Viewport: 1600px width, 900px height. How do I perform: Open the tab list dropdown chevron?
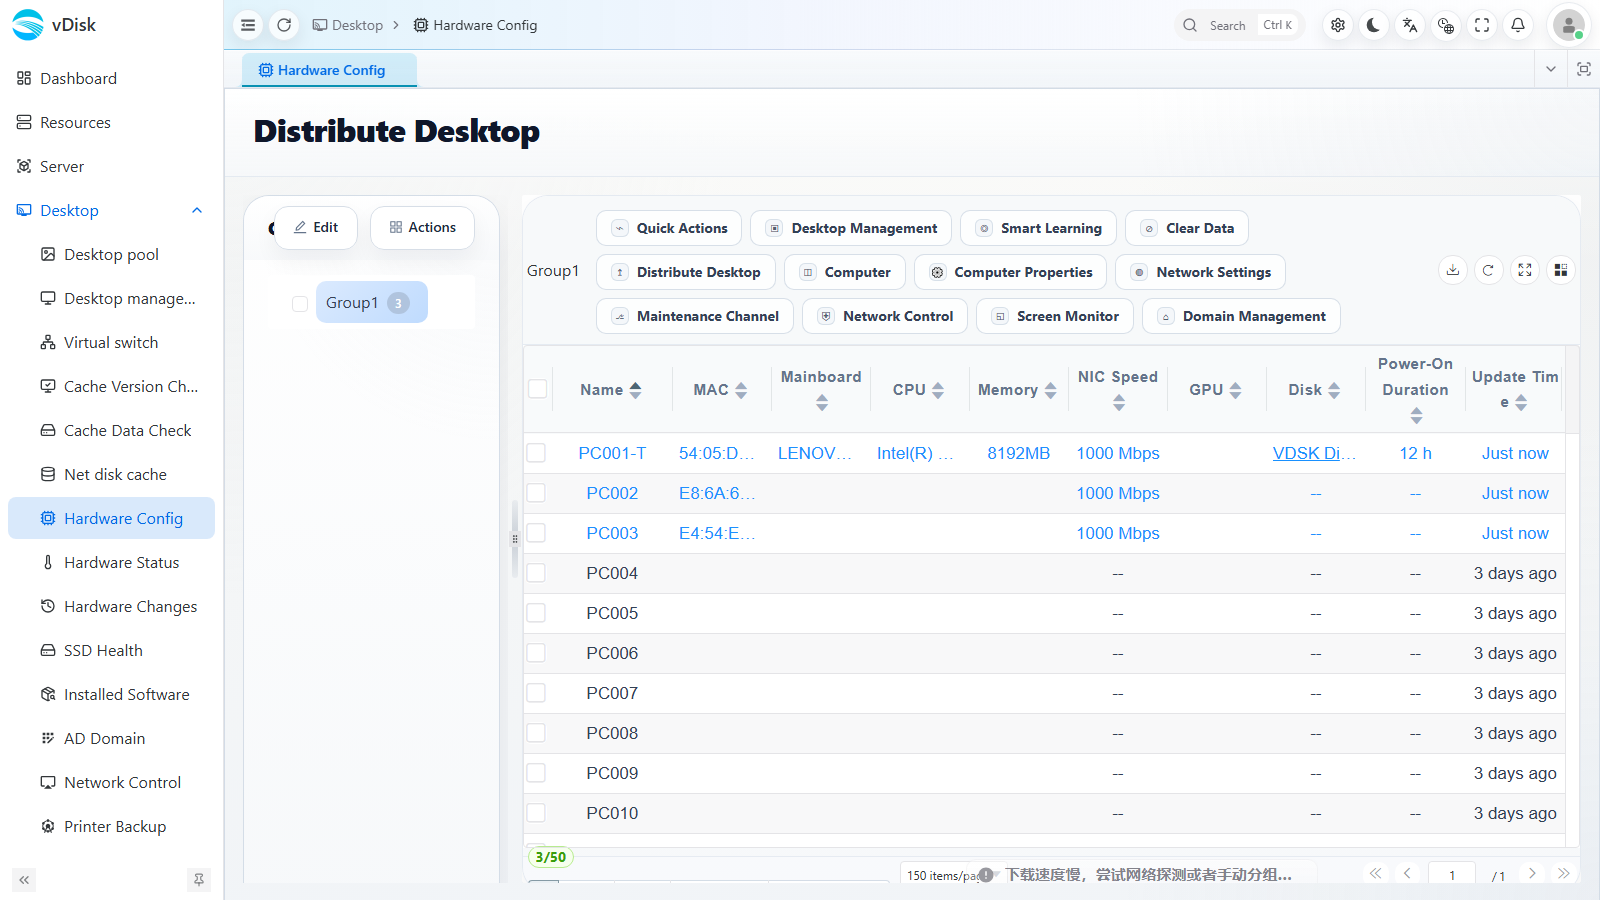click(x=1551, y=69)
